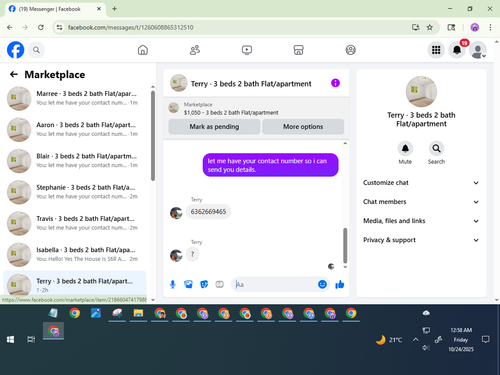
Task: Open weather widget showing 21°C
Action: (x=389, y=340)
